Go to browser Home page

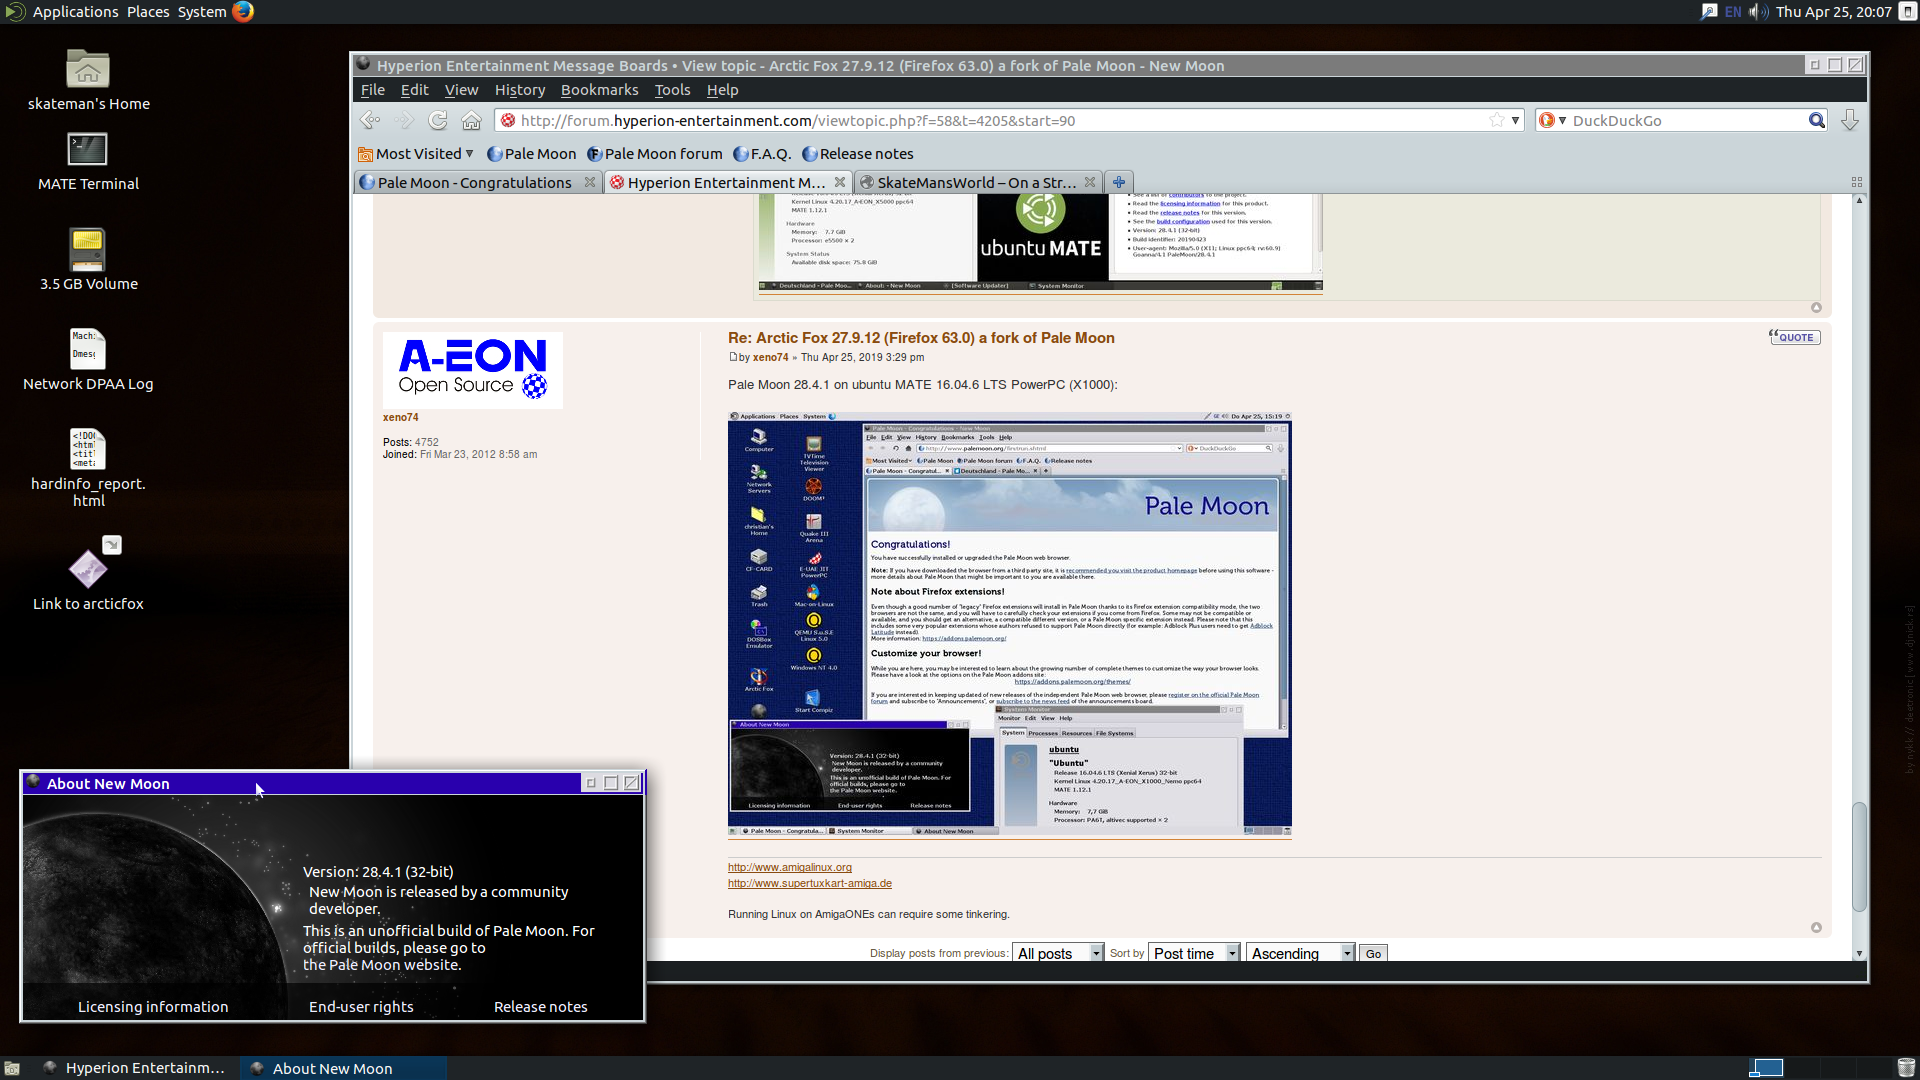tap(472, 120)
